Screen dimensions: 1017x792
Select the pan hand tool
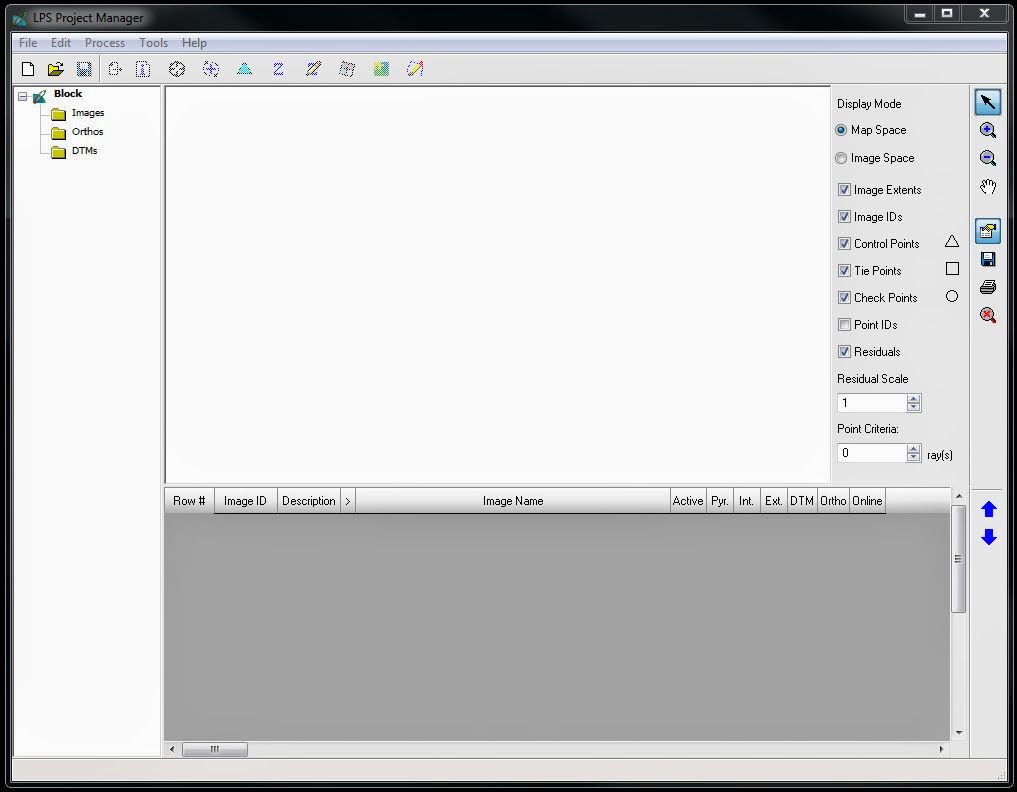(987, 187)
